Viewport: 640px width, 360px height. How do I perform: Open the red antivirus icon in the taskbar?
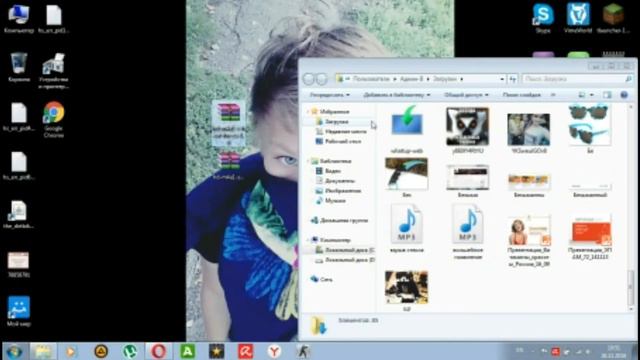245,351
